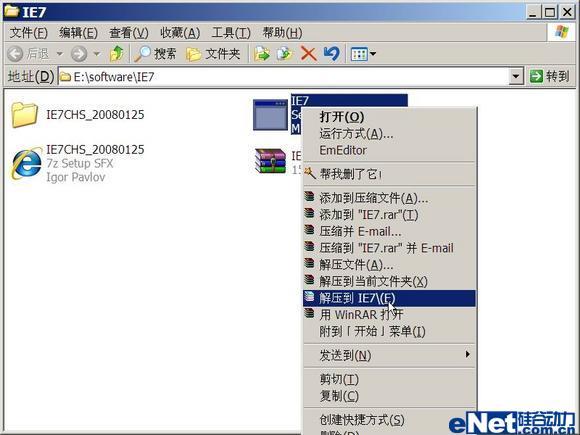Maximize the IE7 explorer window
This screenshot has height=435, width=580.
click(x=550, y=13)
